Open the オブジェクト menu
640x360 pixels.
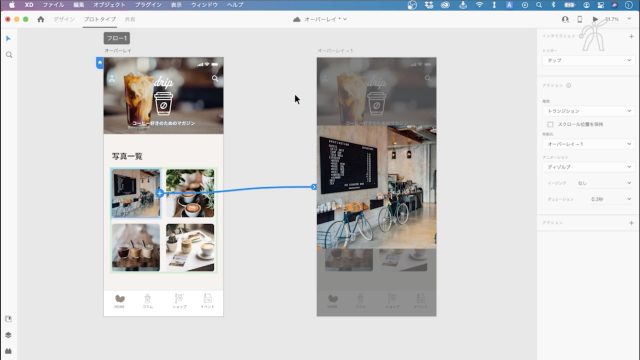109,5
